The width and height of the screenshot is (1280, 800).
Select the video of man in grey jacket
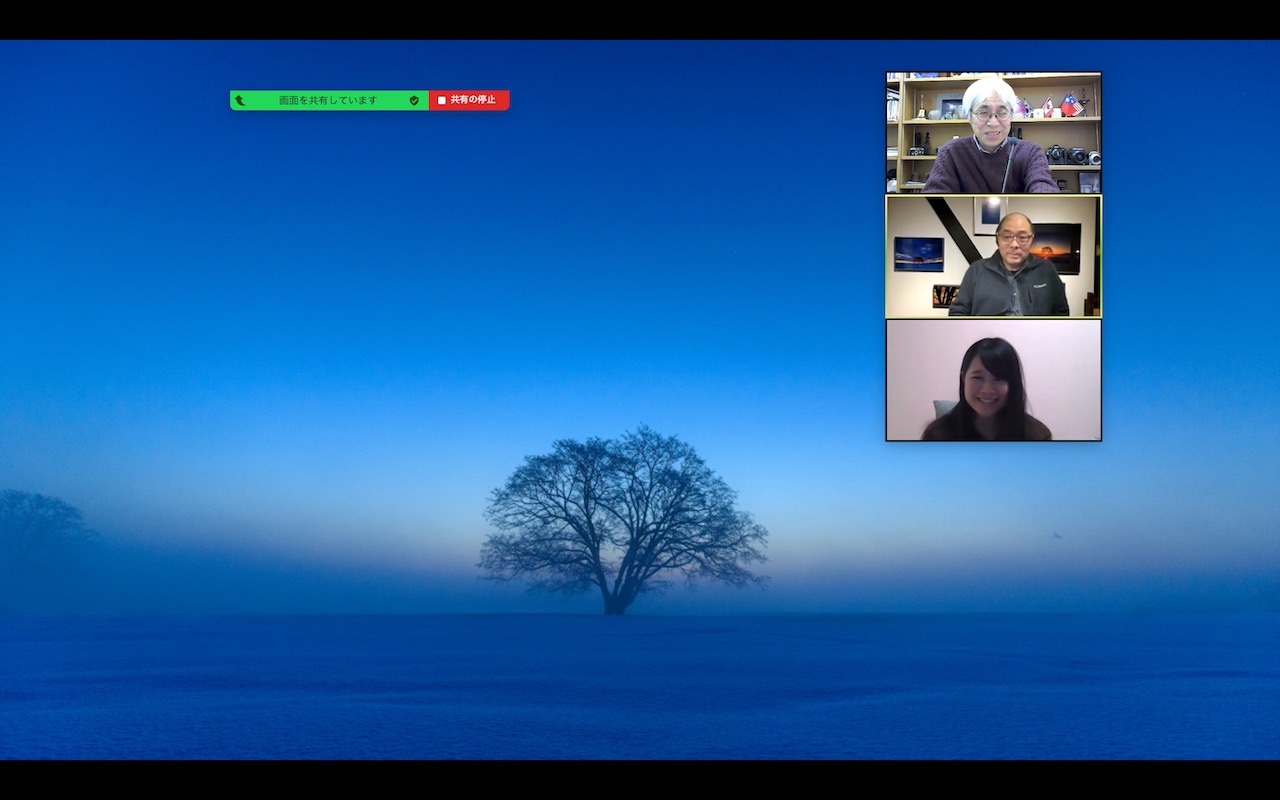[x=993, y=256]
